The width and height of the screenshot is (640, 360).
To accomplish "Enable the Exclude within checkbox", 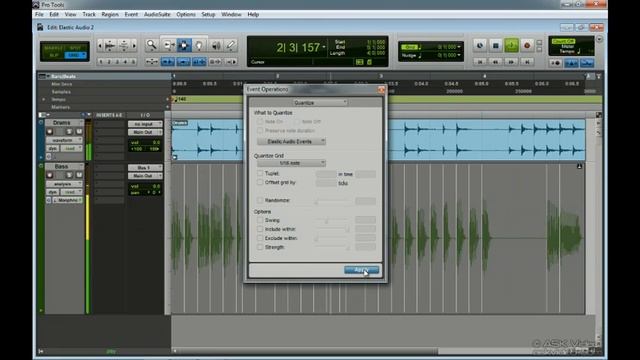I will (x=260, y=238).
